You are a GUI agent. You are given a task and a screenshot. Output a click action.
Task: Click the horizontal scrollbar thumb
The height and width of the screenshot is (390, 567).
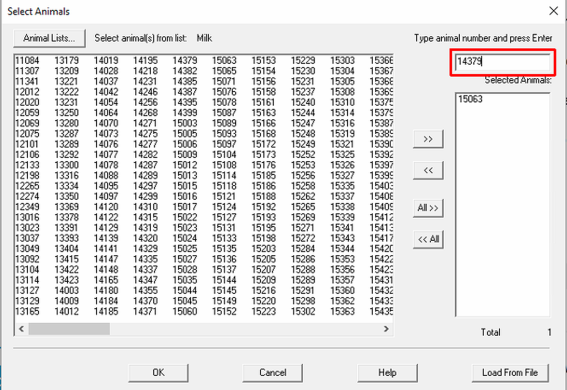[x=69, y=329]
